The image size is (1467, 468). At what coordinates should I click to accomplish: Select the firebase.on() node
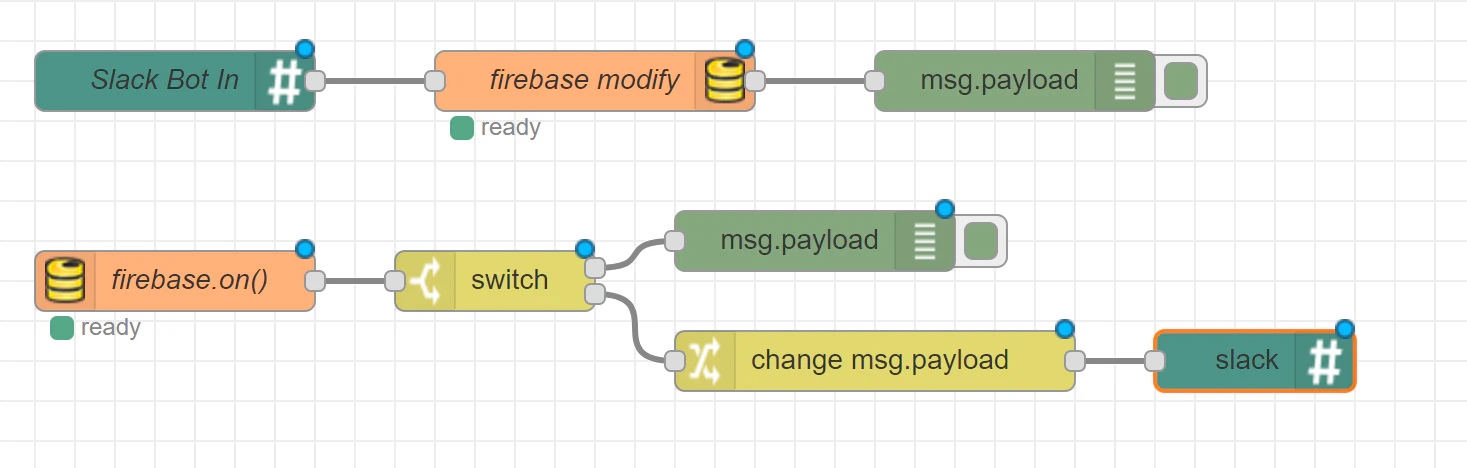pyautogui.click(x=175, y=281)
